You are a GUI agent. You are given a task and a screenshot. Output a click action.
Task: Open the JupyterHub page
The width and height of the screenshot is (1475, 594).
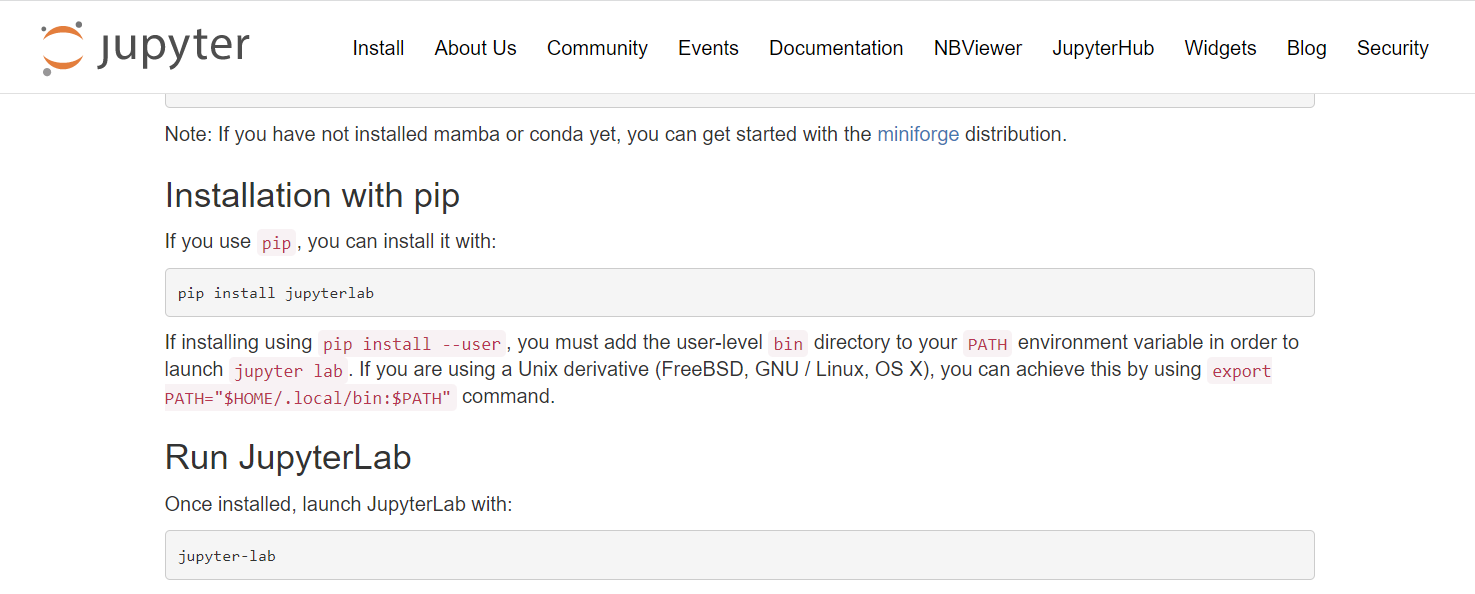[x=1103, y=48]
